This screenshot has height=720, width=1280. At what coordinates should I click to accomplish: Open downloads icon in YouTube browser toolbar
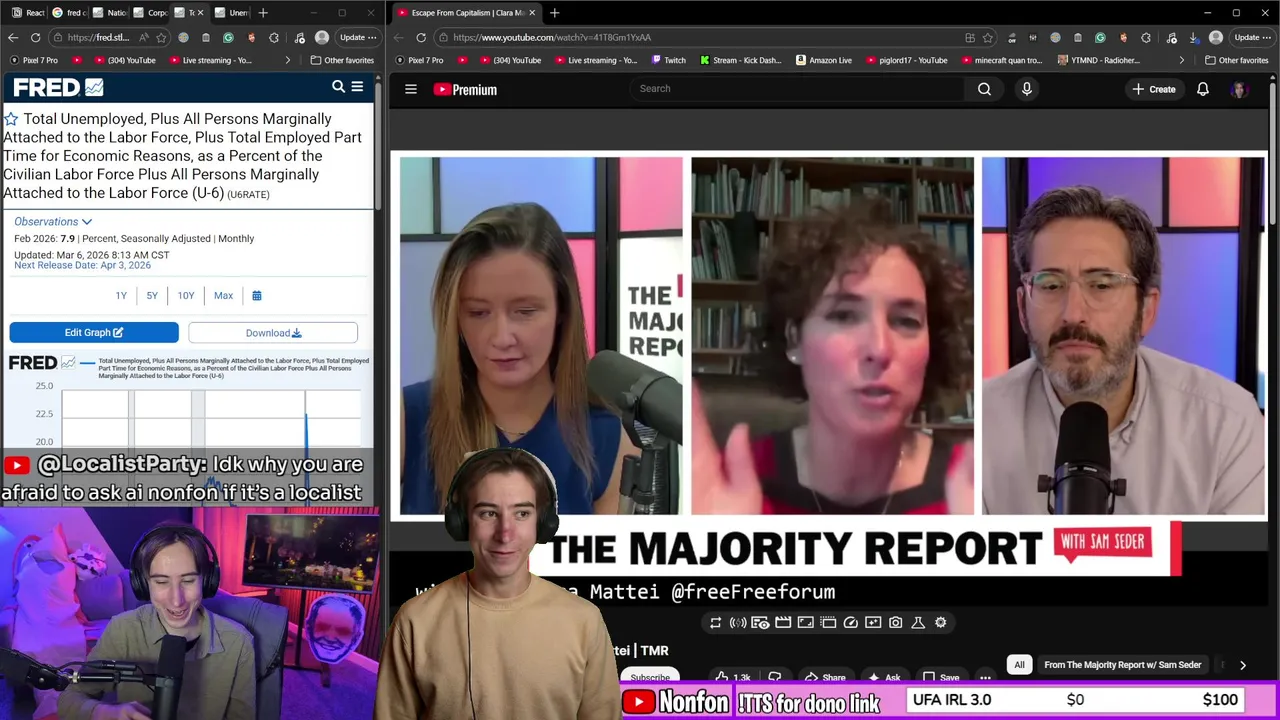(1193, 38)
